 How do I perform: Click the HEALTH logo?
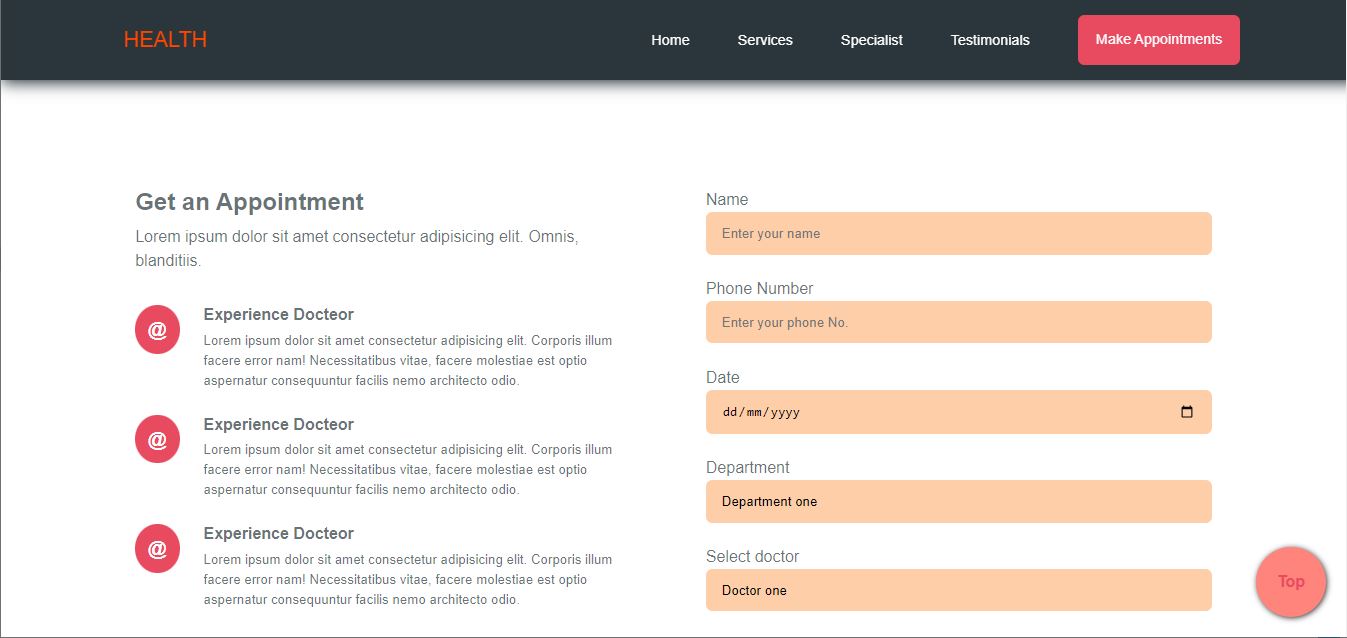165,40
